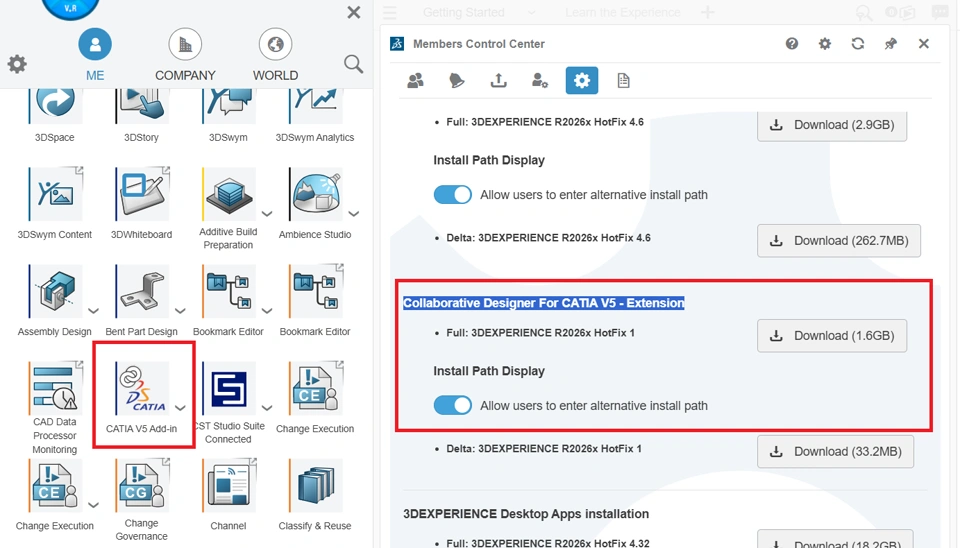Open compass settings gear icon

click(x=17, y=64)
